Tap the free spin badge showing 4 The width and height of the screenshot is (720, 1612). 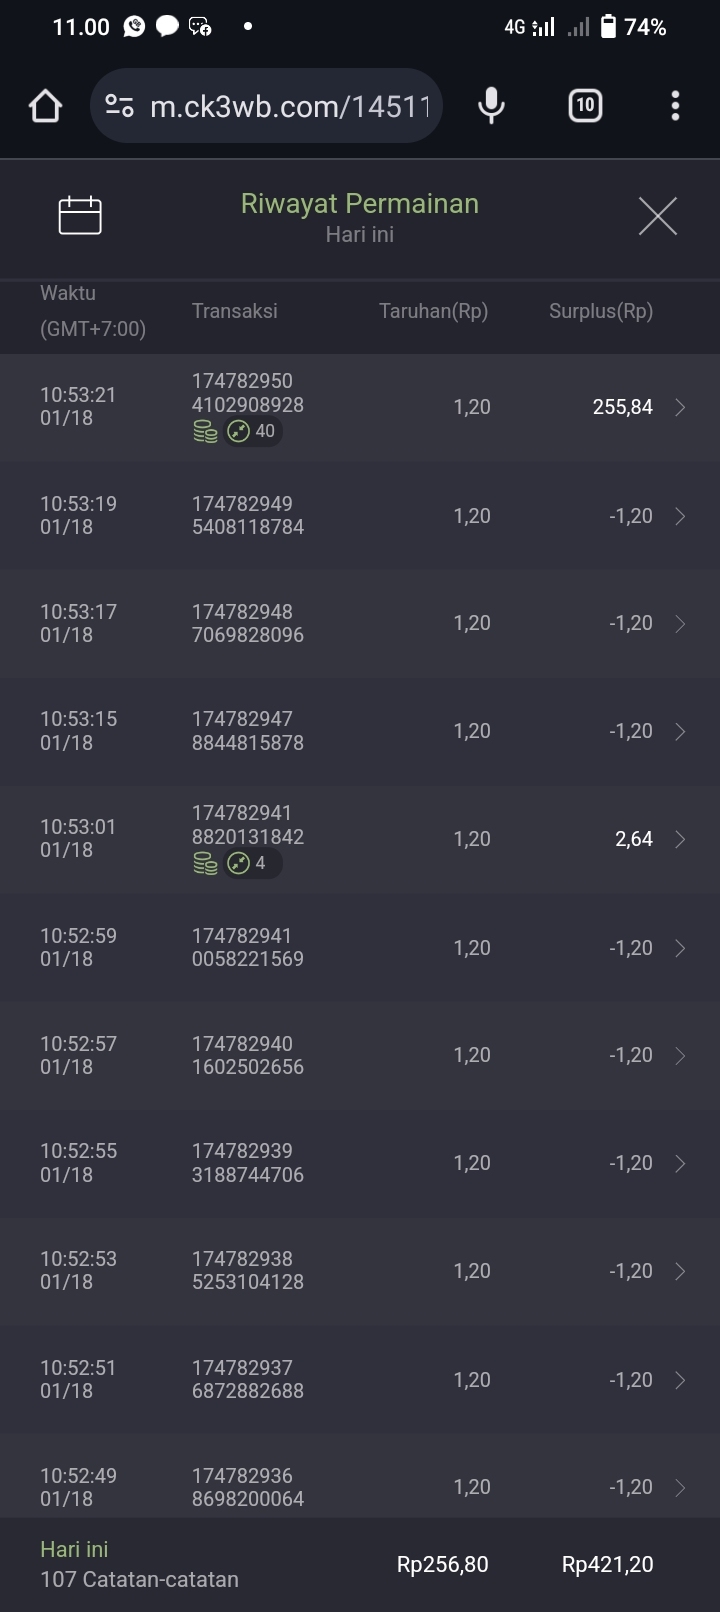pos(248,864)
